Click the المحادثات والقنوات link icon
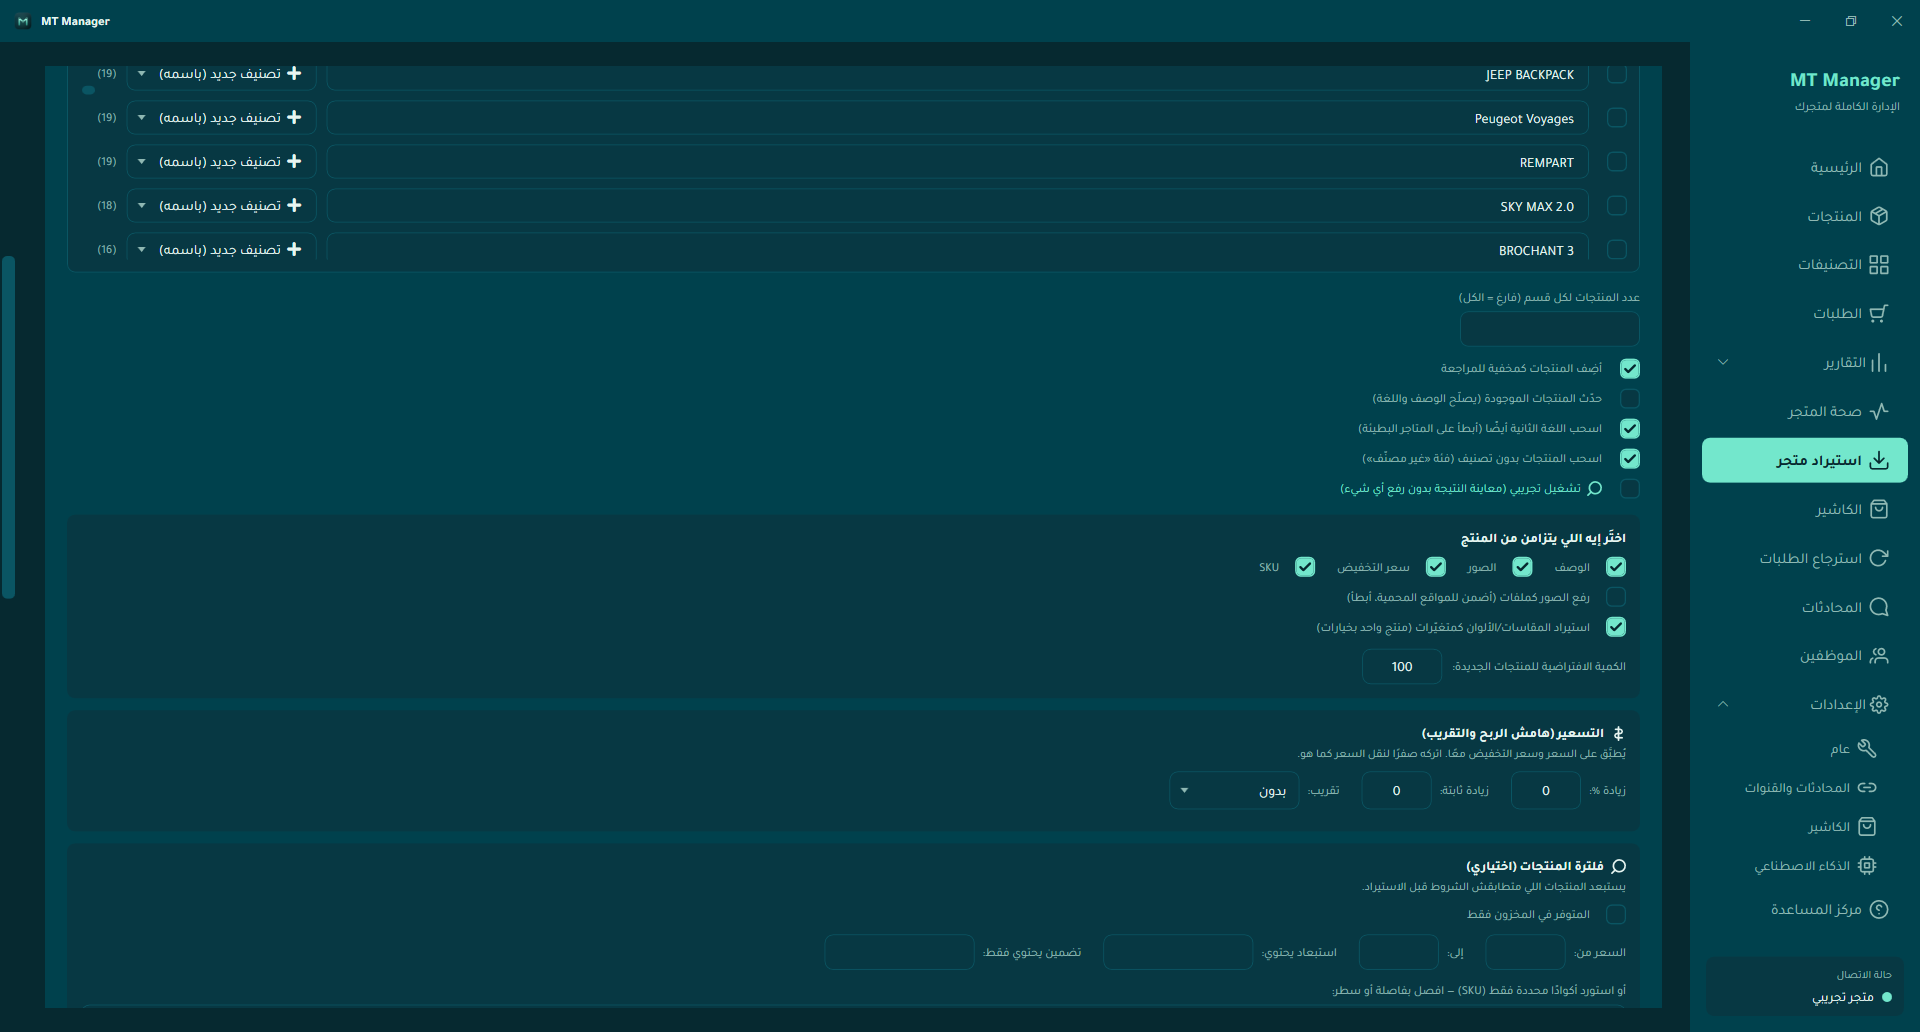Viewport: 1920px width, 1032px height. pyautogui.click(x=1867, y=787)
